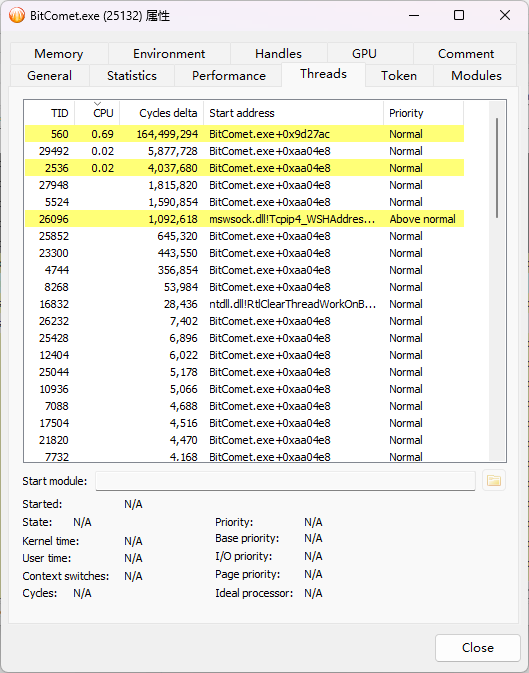Select thread row with TID 7088

(244, 406)
